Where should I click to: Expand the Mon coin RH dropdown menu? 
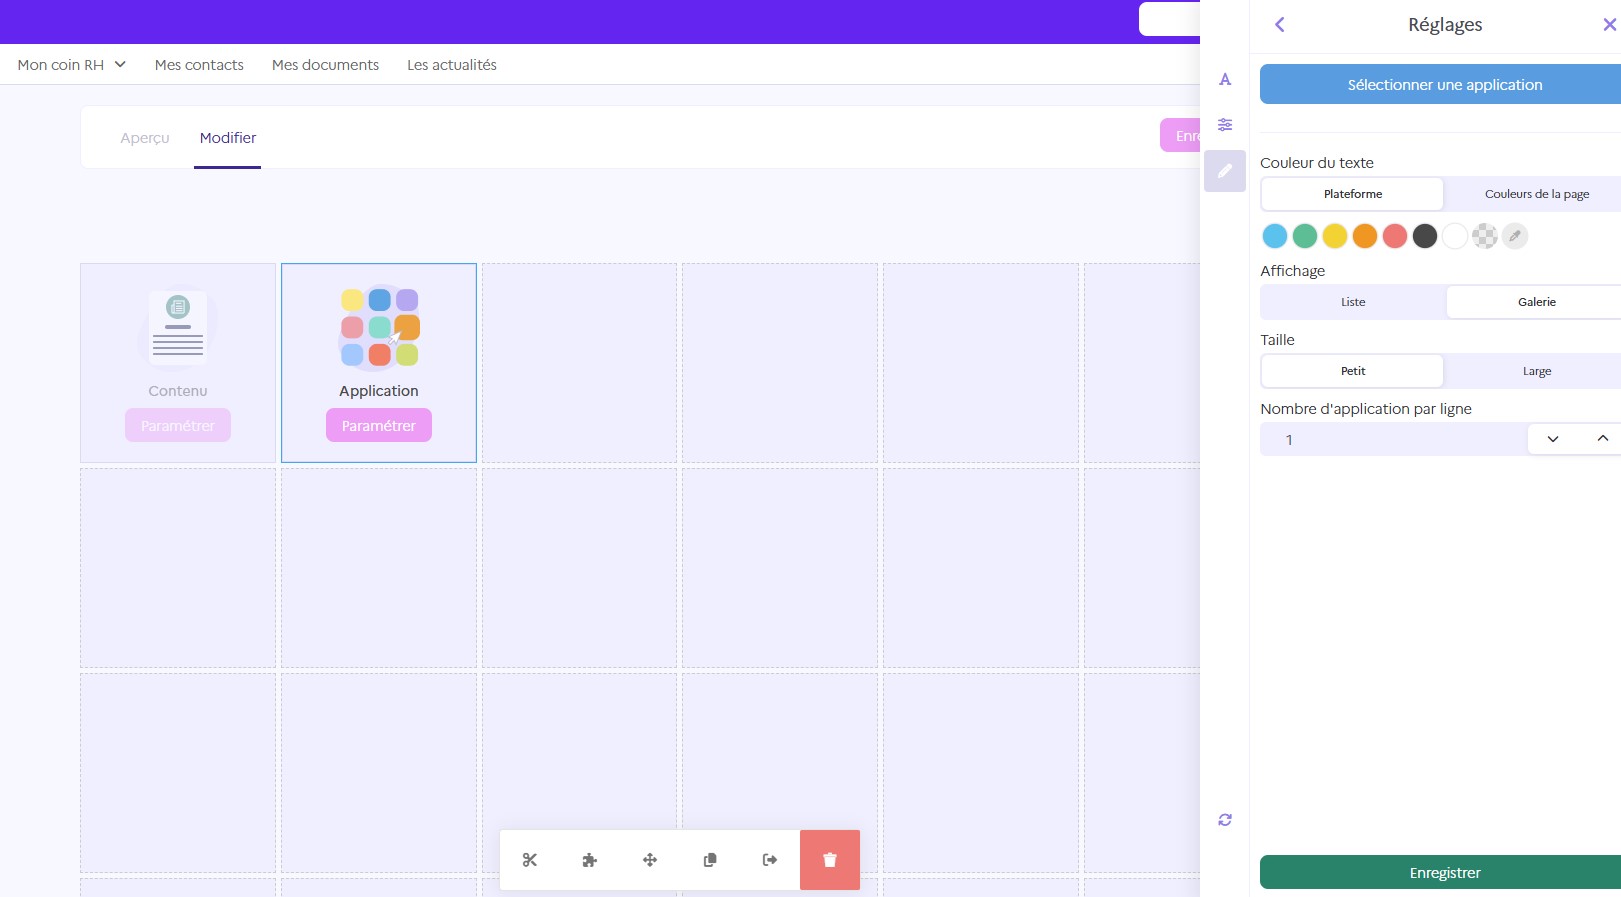pyautogui.click(x=71, y=65)
